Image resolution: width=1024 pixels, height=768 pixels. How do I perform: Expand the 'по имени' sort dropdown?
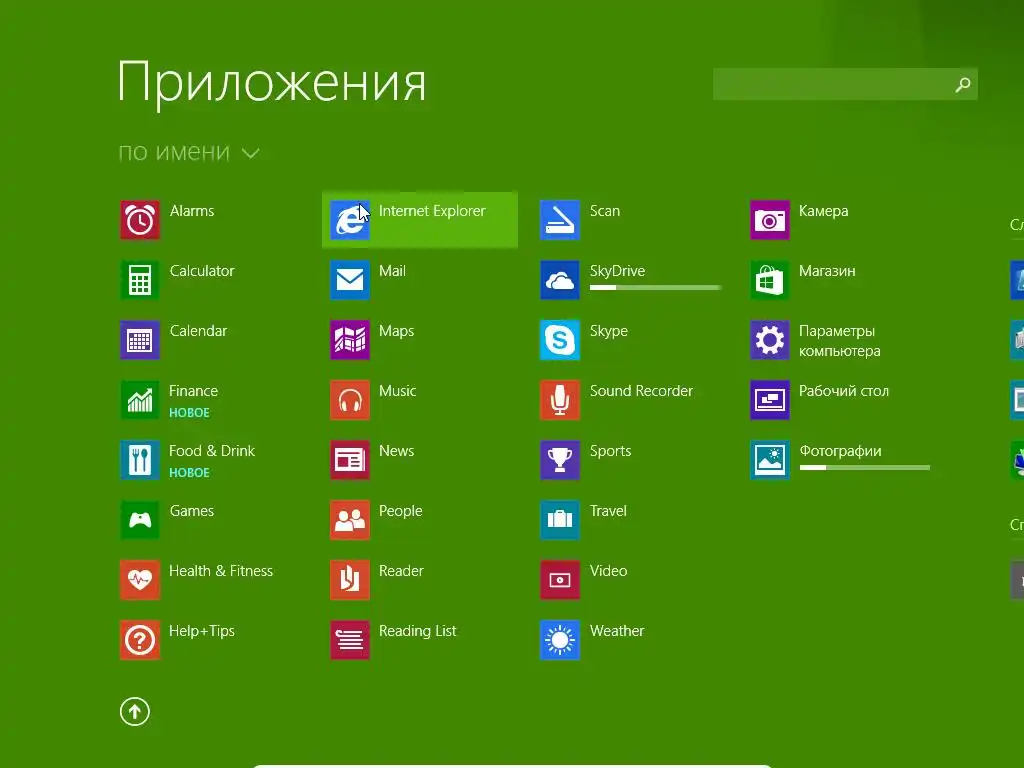click(189, 153)
